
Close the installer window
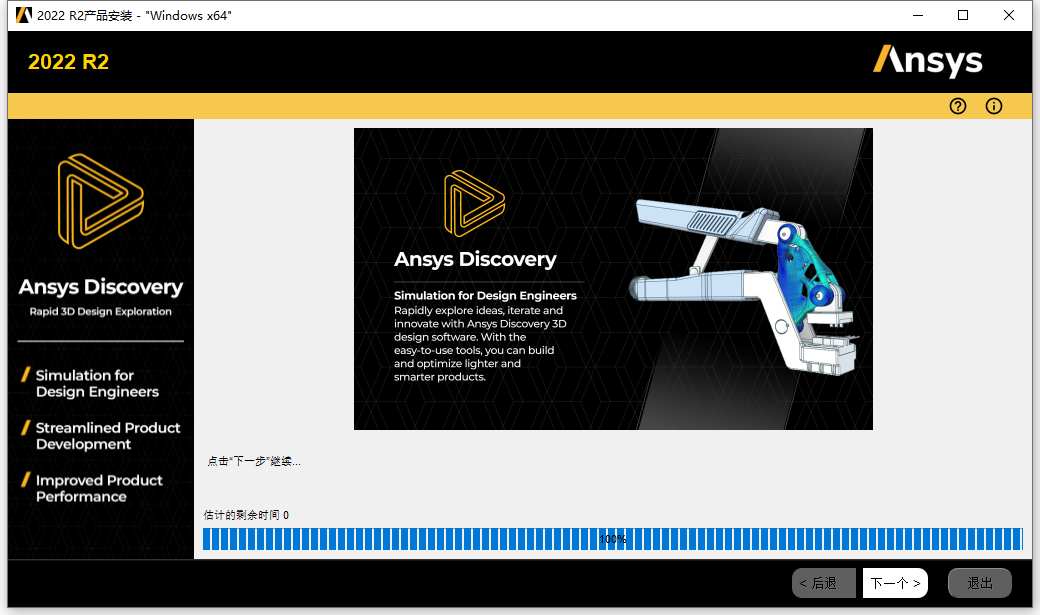pyautogui.click(x=1009, y=15)
